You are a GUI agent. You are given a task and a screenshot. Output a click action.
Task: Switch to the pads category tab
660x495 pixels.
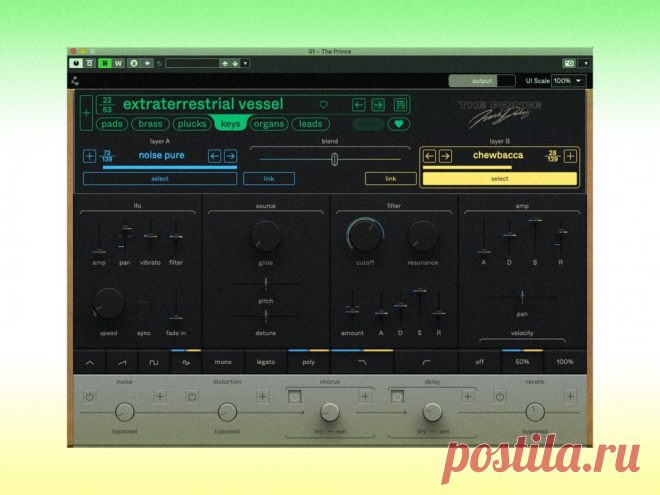coord(112,124)
